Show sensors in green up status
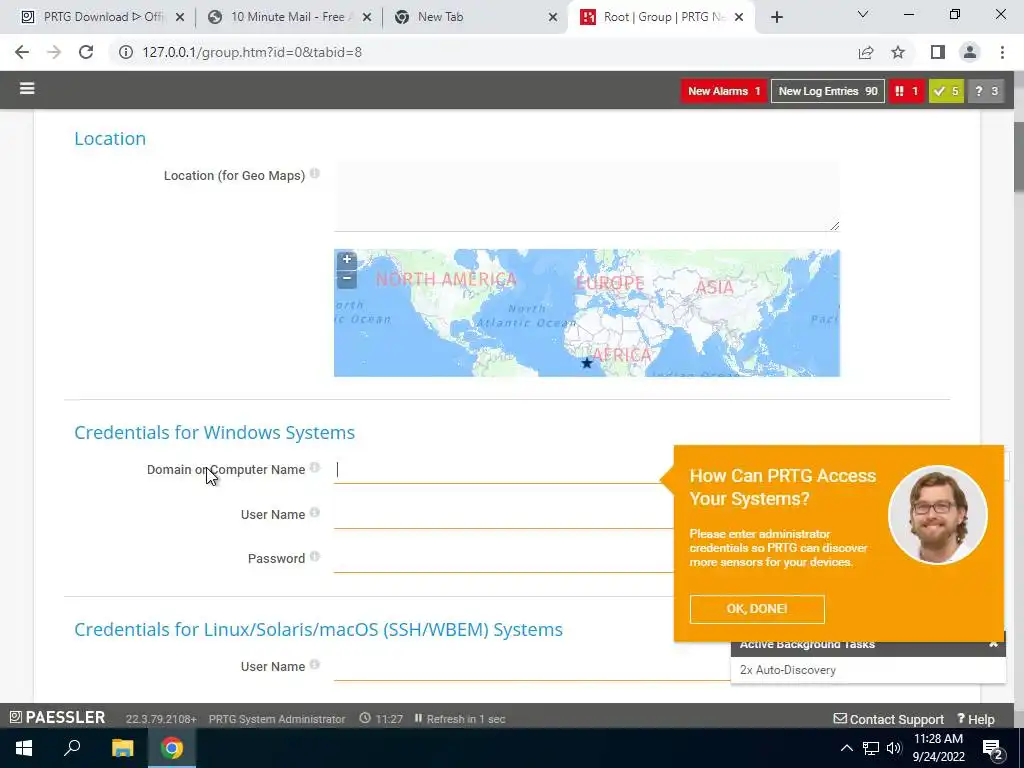This screenshot has width=1024, height=768. pos(946,91)
